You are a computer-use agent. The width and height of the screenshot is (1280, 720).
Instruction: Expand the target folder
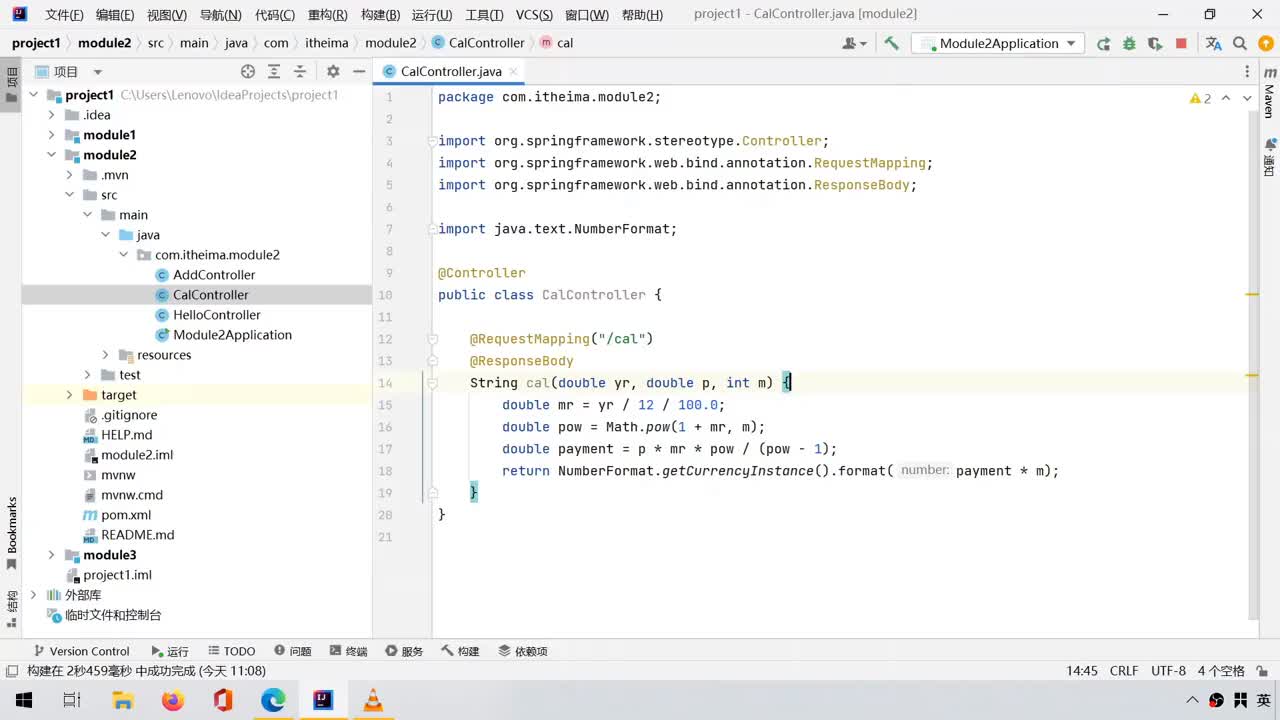pyautogui.click(x=70, y=395)
